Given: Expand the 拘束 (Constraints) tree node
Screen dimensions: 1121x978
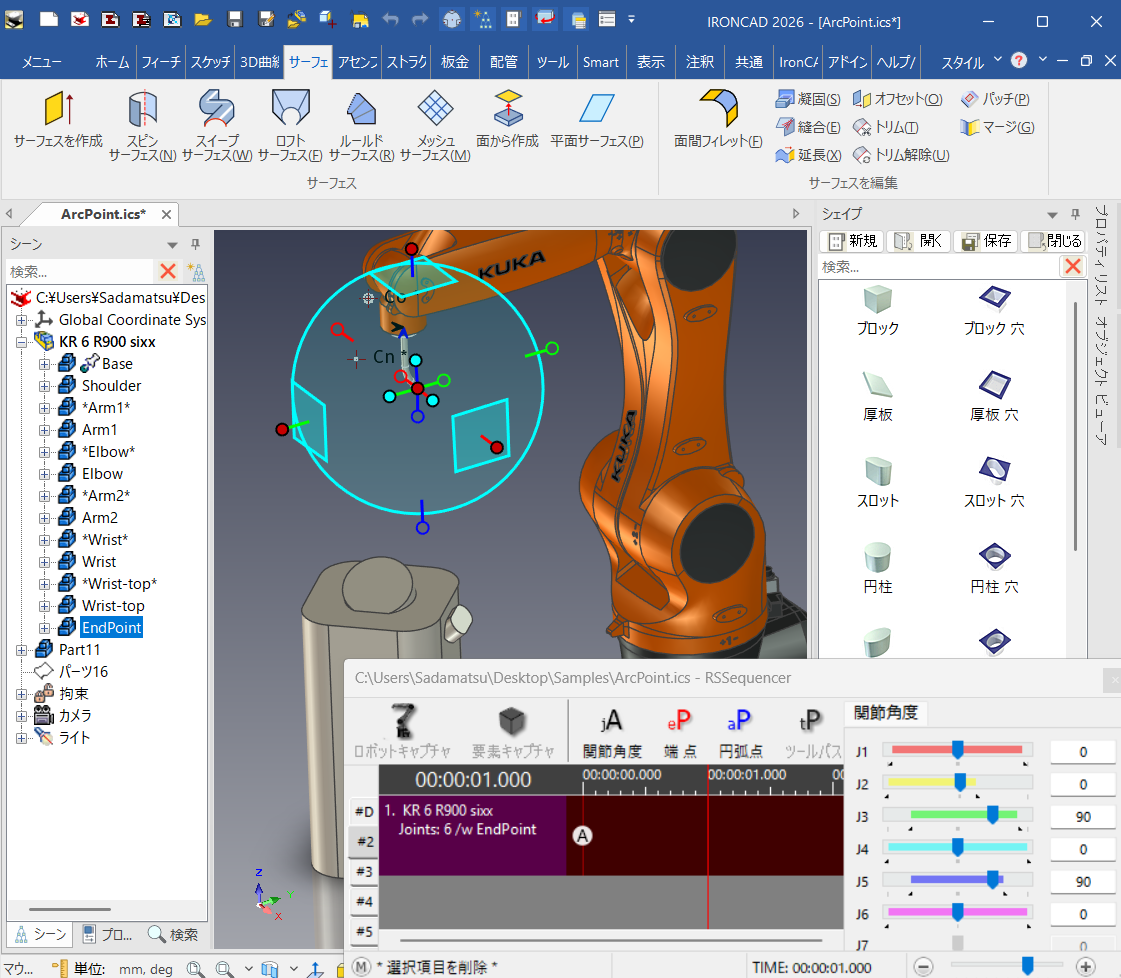Looking at the screenshot, I should (21, 694).
